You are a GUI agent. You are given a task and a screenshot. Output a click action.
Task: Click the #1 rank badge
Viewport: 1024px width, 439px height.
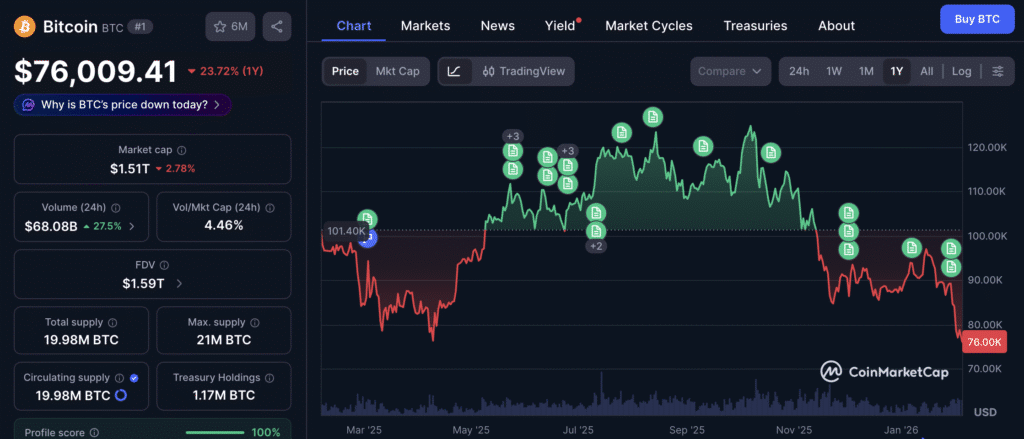click(x=138, y=27)
